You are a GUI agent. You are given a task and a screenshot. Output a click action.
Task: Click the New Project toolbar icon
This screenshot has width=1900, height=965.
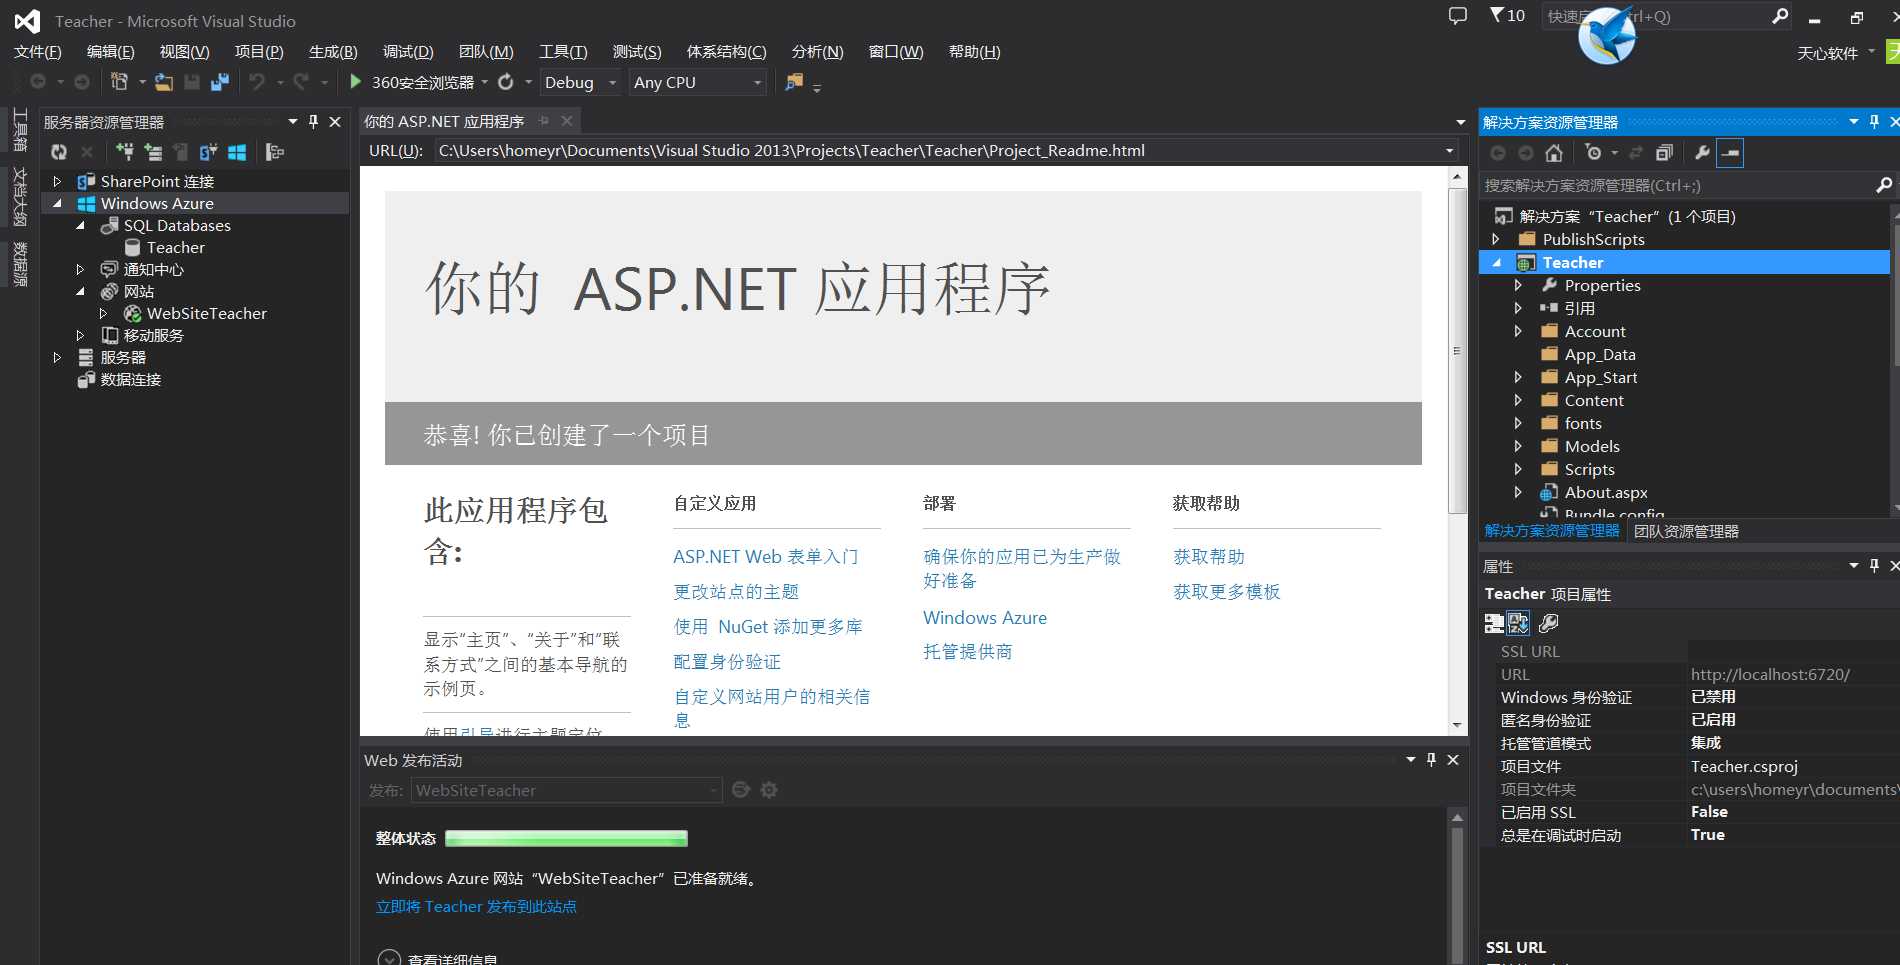coord(119,82)
